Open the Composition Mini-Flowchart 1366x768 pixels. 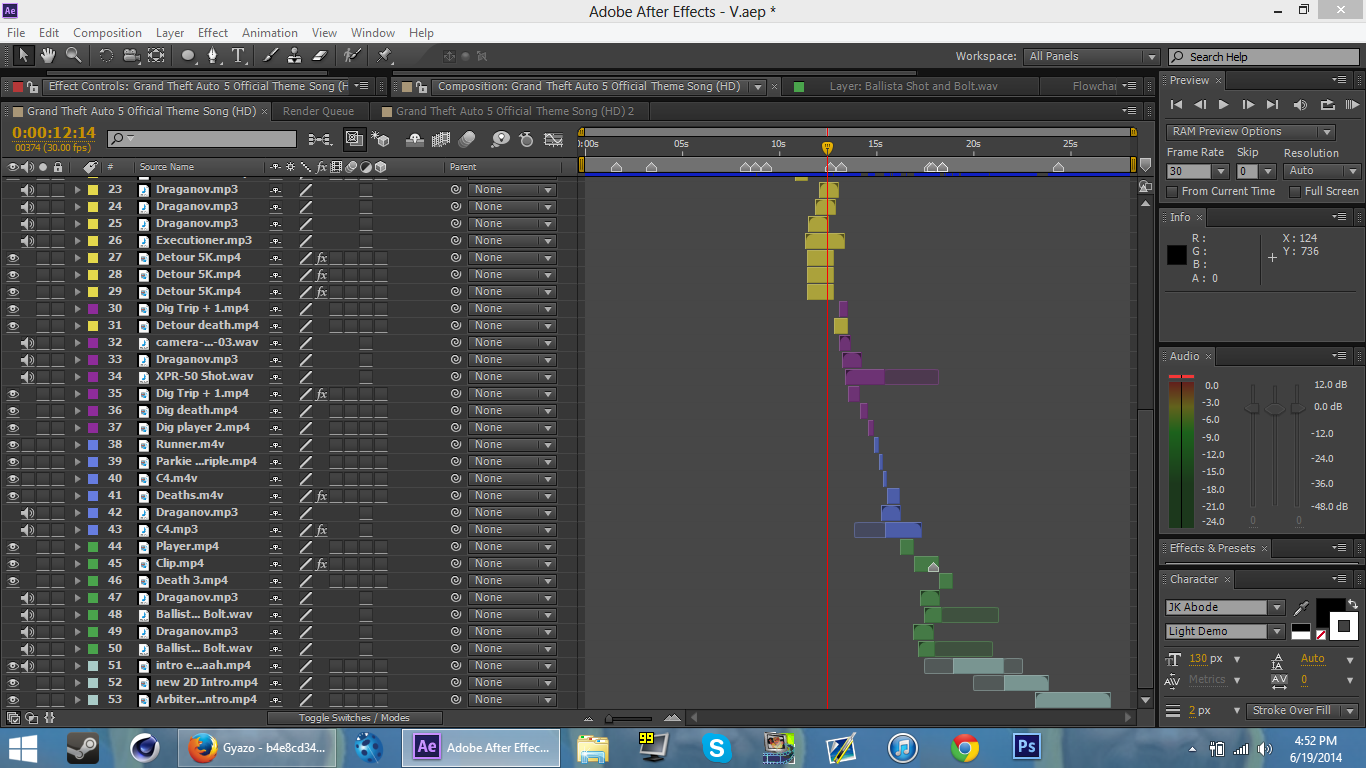tap(319, 139)
